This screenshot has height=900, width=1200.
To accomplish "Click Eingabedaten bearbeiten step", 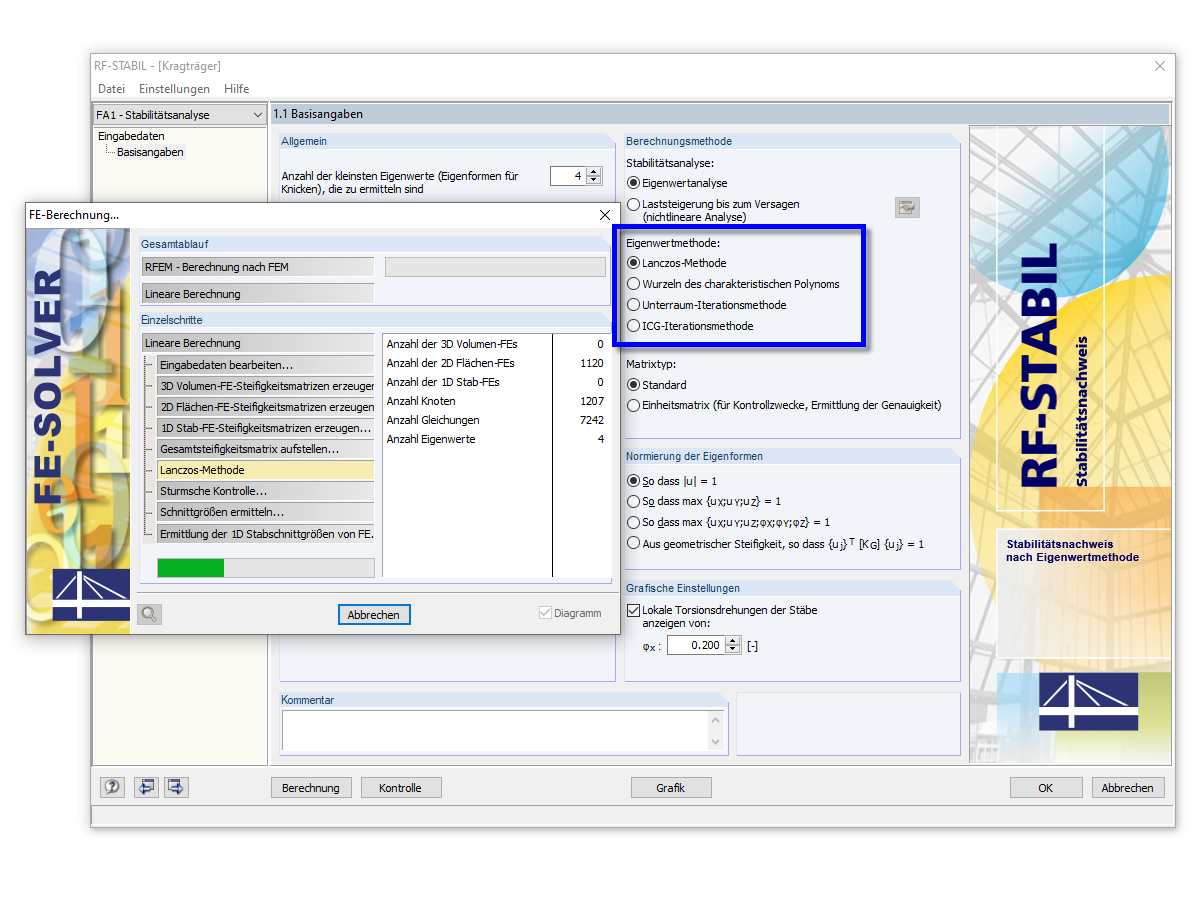I will [x=266, y=365].
